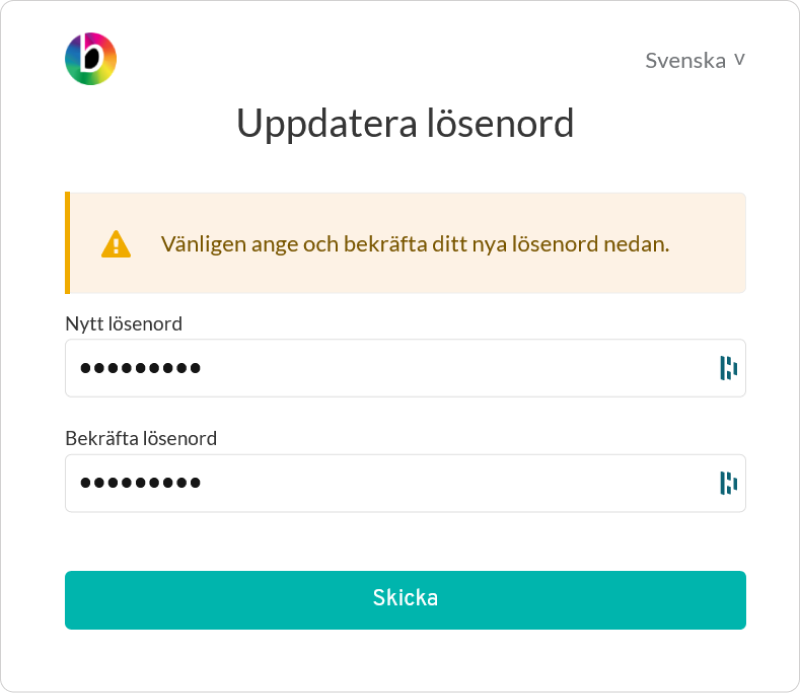This screenshot has height=693, width=800.
Task: Focus the Bekräfta lösenord input field
Action: coord(405,483)
